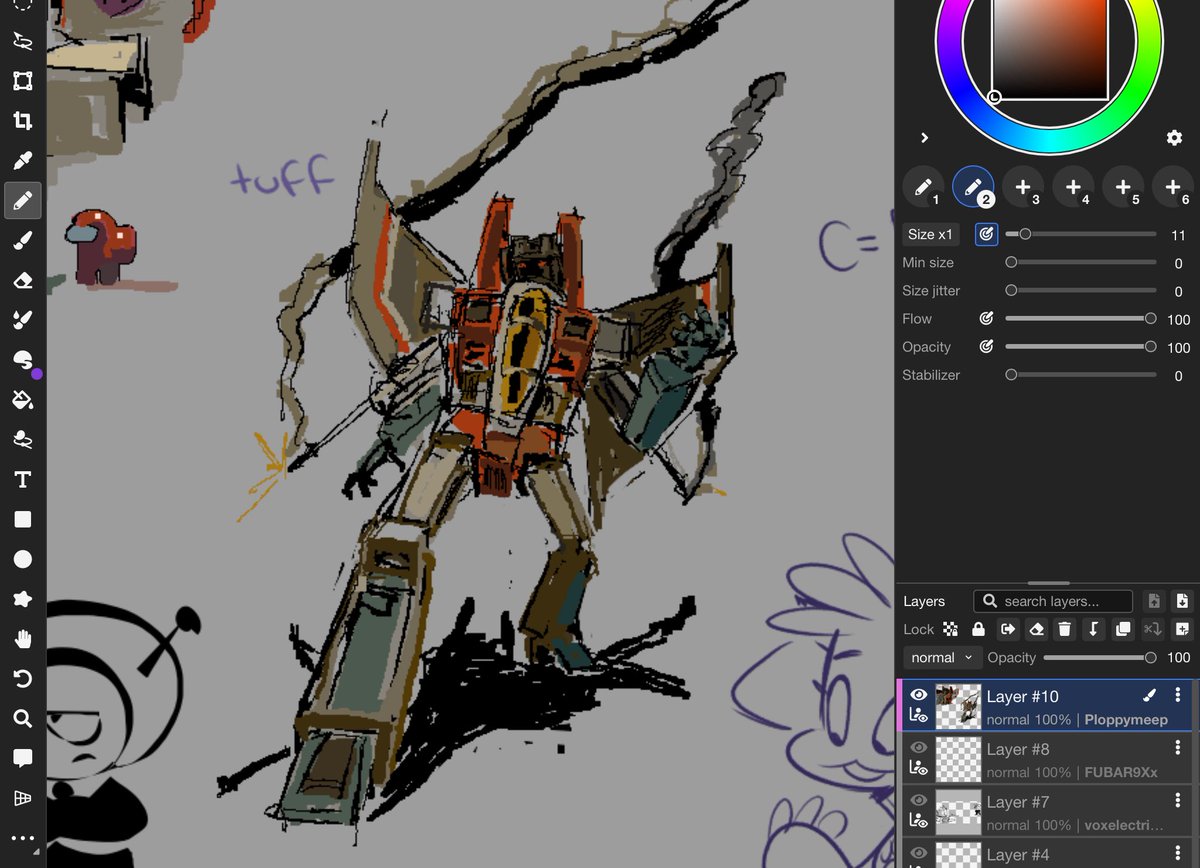
Task: Duplicate layer icon in Layers panel
Action: pos(1123,629)
